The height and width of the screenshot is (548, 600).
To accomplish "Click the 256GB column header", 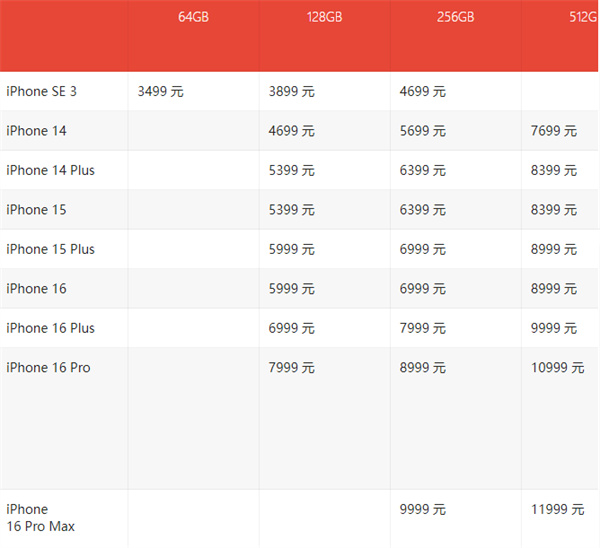I will (x=455, y=17).
